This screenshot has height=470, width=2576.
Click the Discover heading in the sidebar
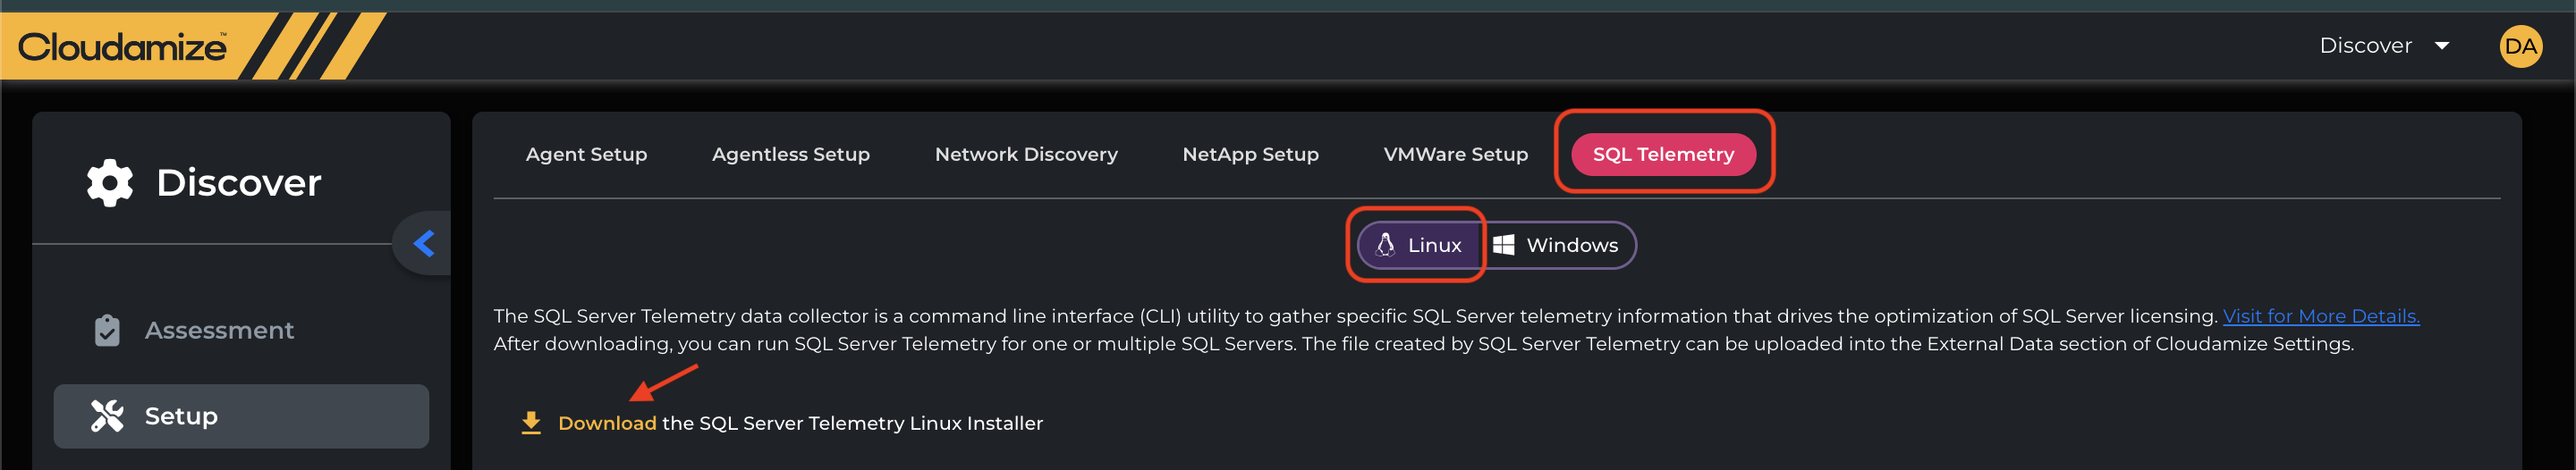click(238, 183)
